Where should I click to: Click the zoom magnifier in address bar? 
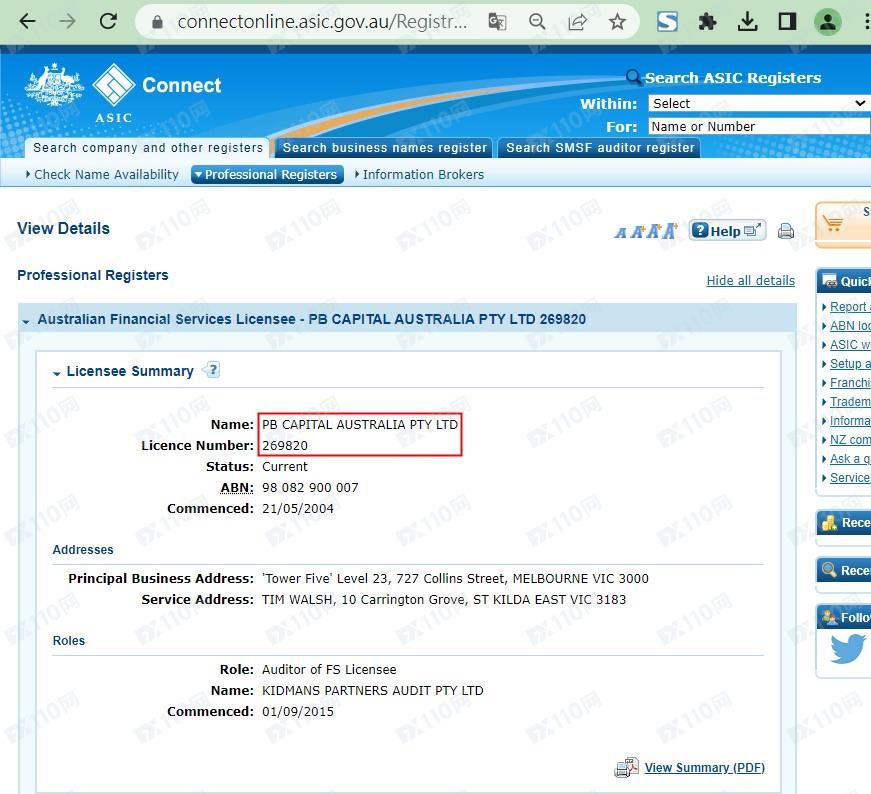coord(537,22)
